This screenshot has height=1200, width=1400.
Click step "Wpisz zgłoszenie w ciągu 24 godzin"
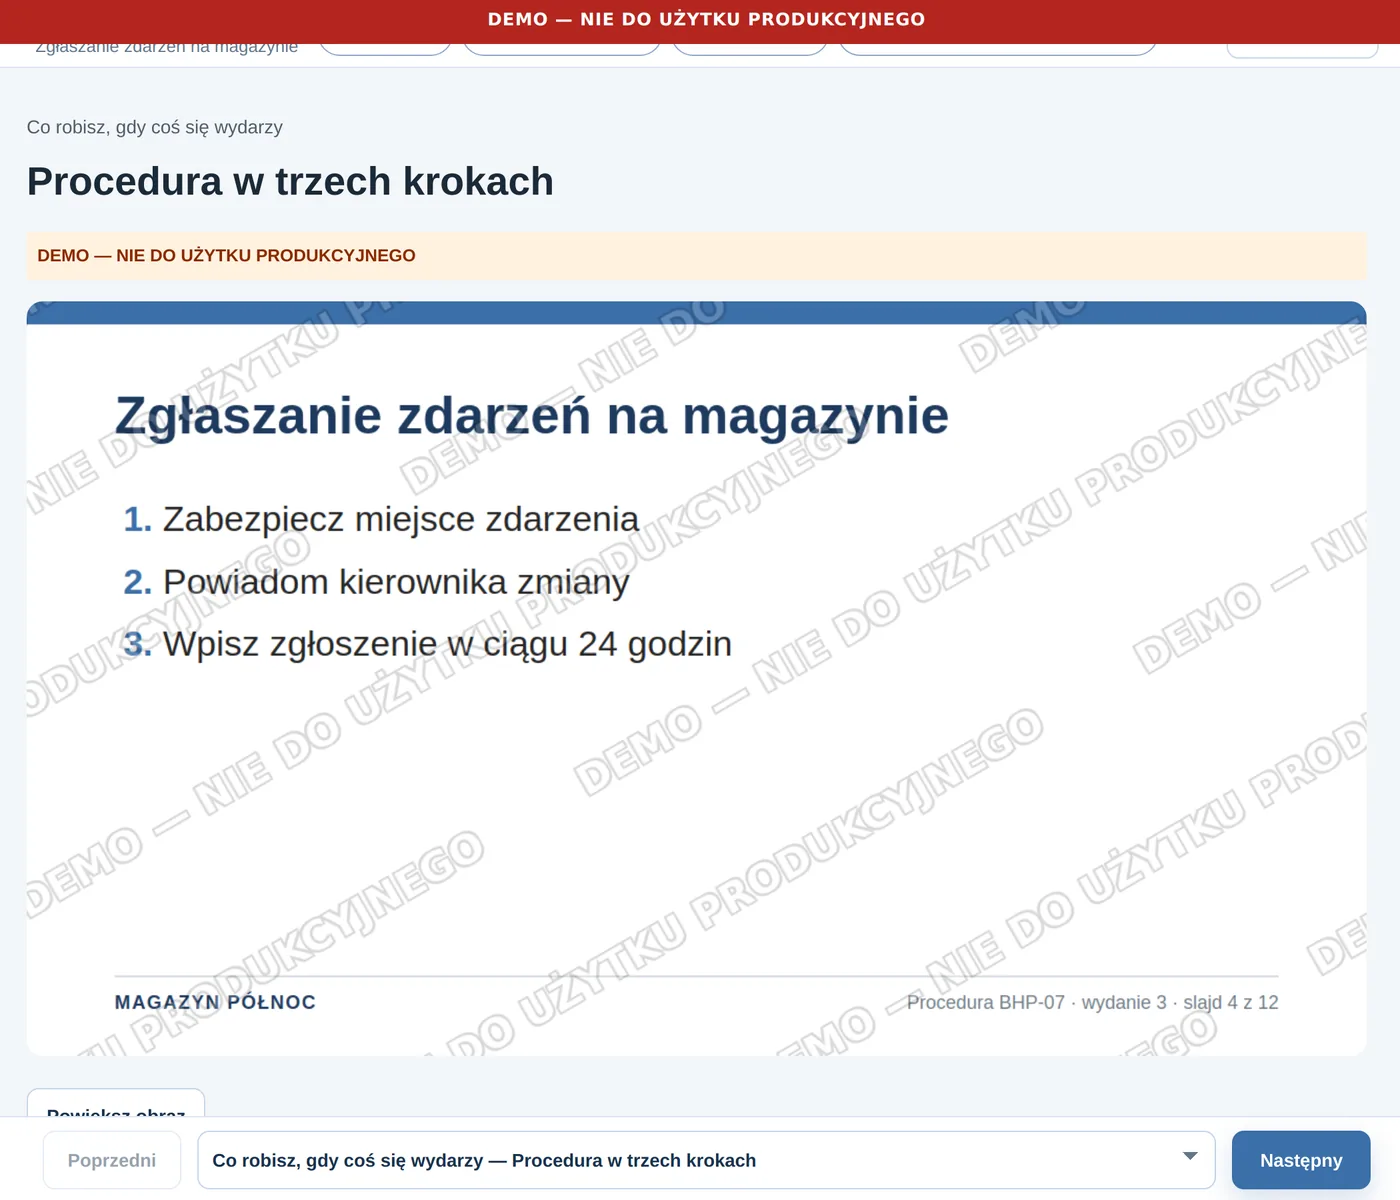point(447,643)
